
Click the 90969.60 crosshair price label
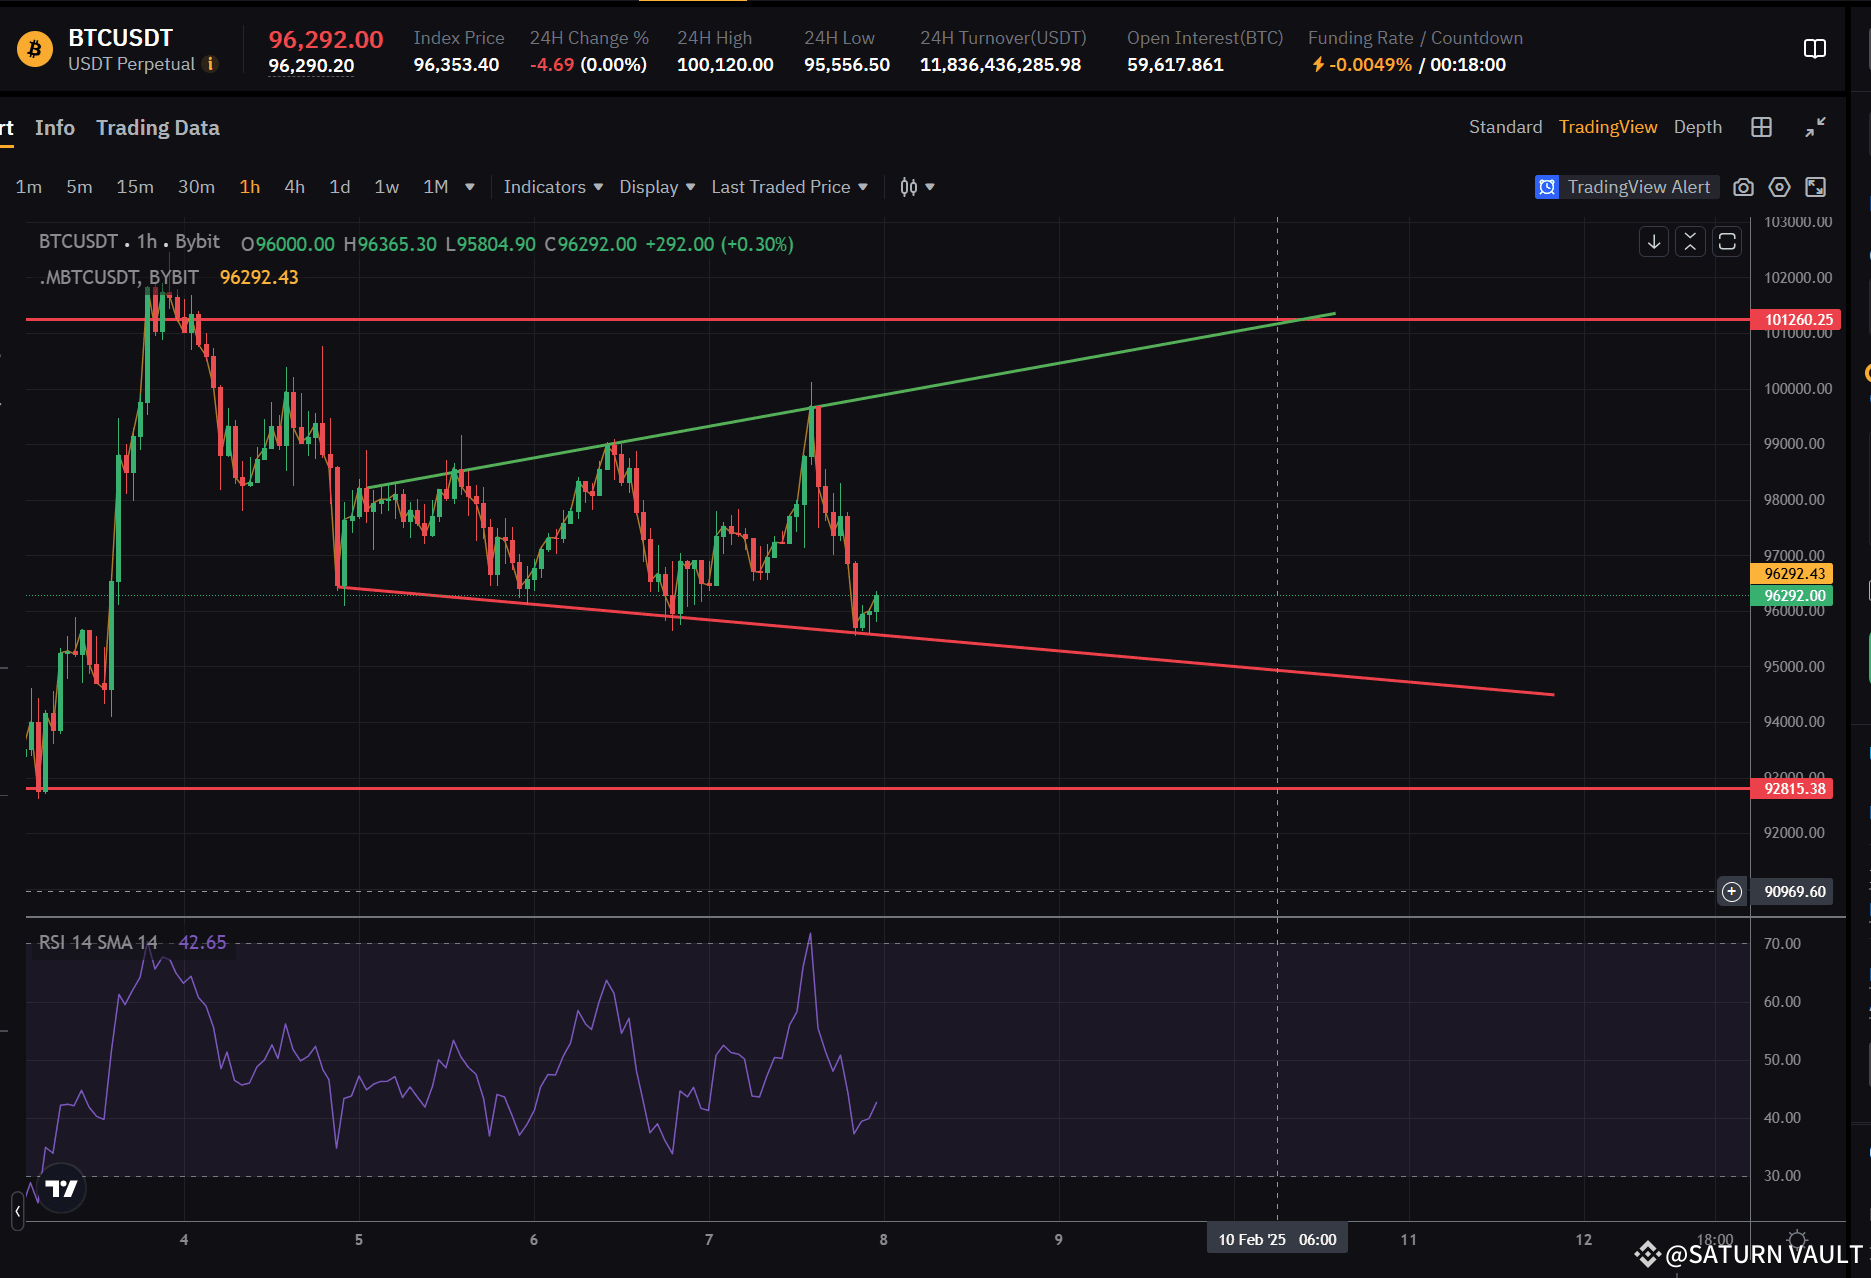pos(1794,891)
